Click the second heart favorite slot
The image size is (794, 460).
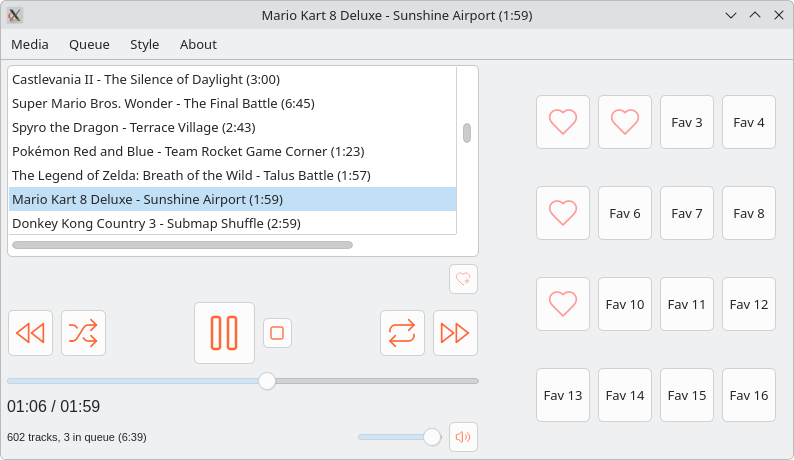coord(625,122)
